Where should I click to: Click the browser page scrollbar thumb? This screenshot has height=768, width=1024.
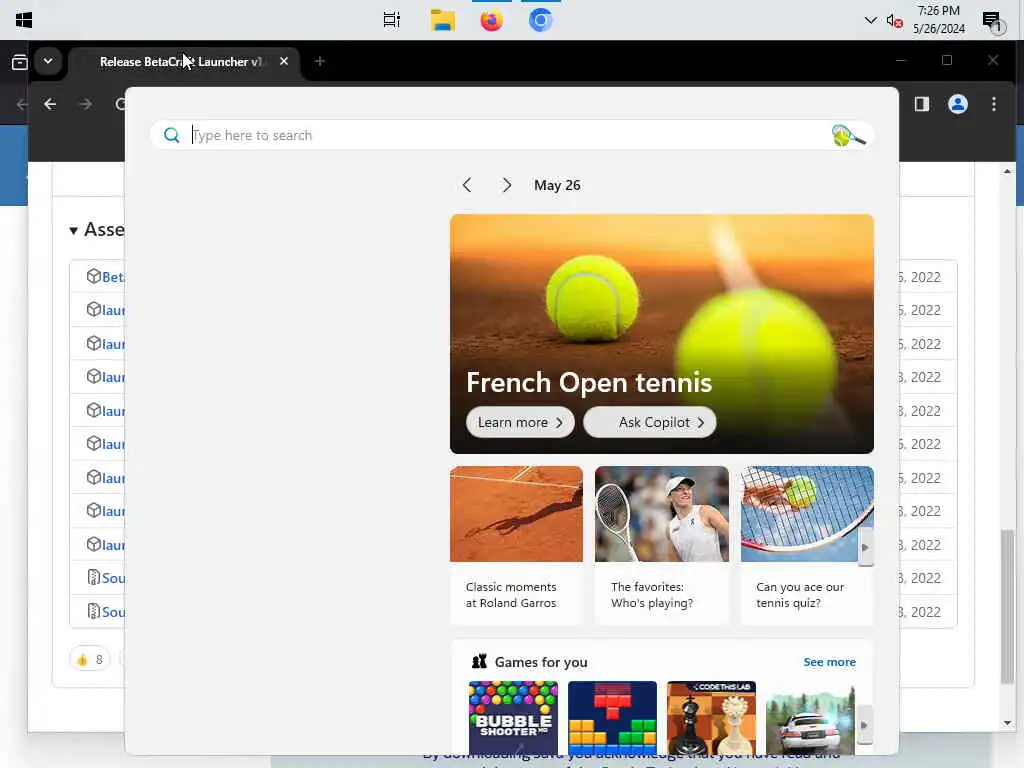click(x=1007, y=606)
